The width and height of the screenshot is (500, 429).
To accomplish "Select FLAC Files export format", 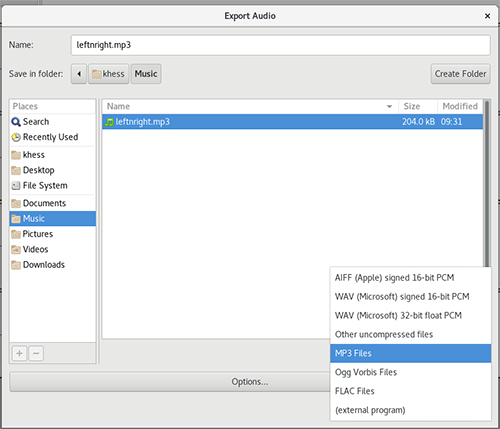I will (411, 391).
